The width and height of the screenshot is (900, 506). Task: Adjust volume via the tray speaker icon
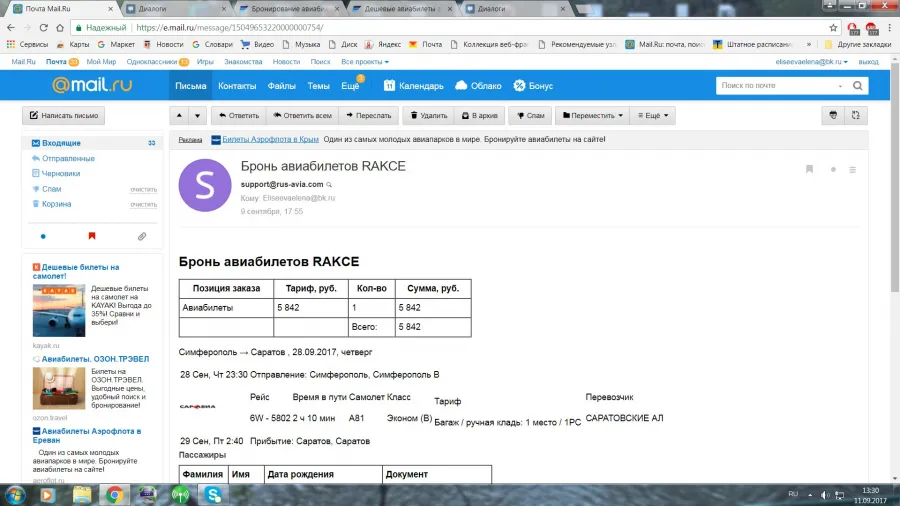point(825,495)
